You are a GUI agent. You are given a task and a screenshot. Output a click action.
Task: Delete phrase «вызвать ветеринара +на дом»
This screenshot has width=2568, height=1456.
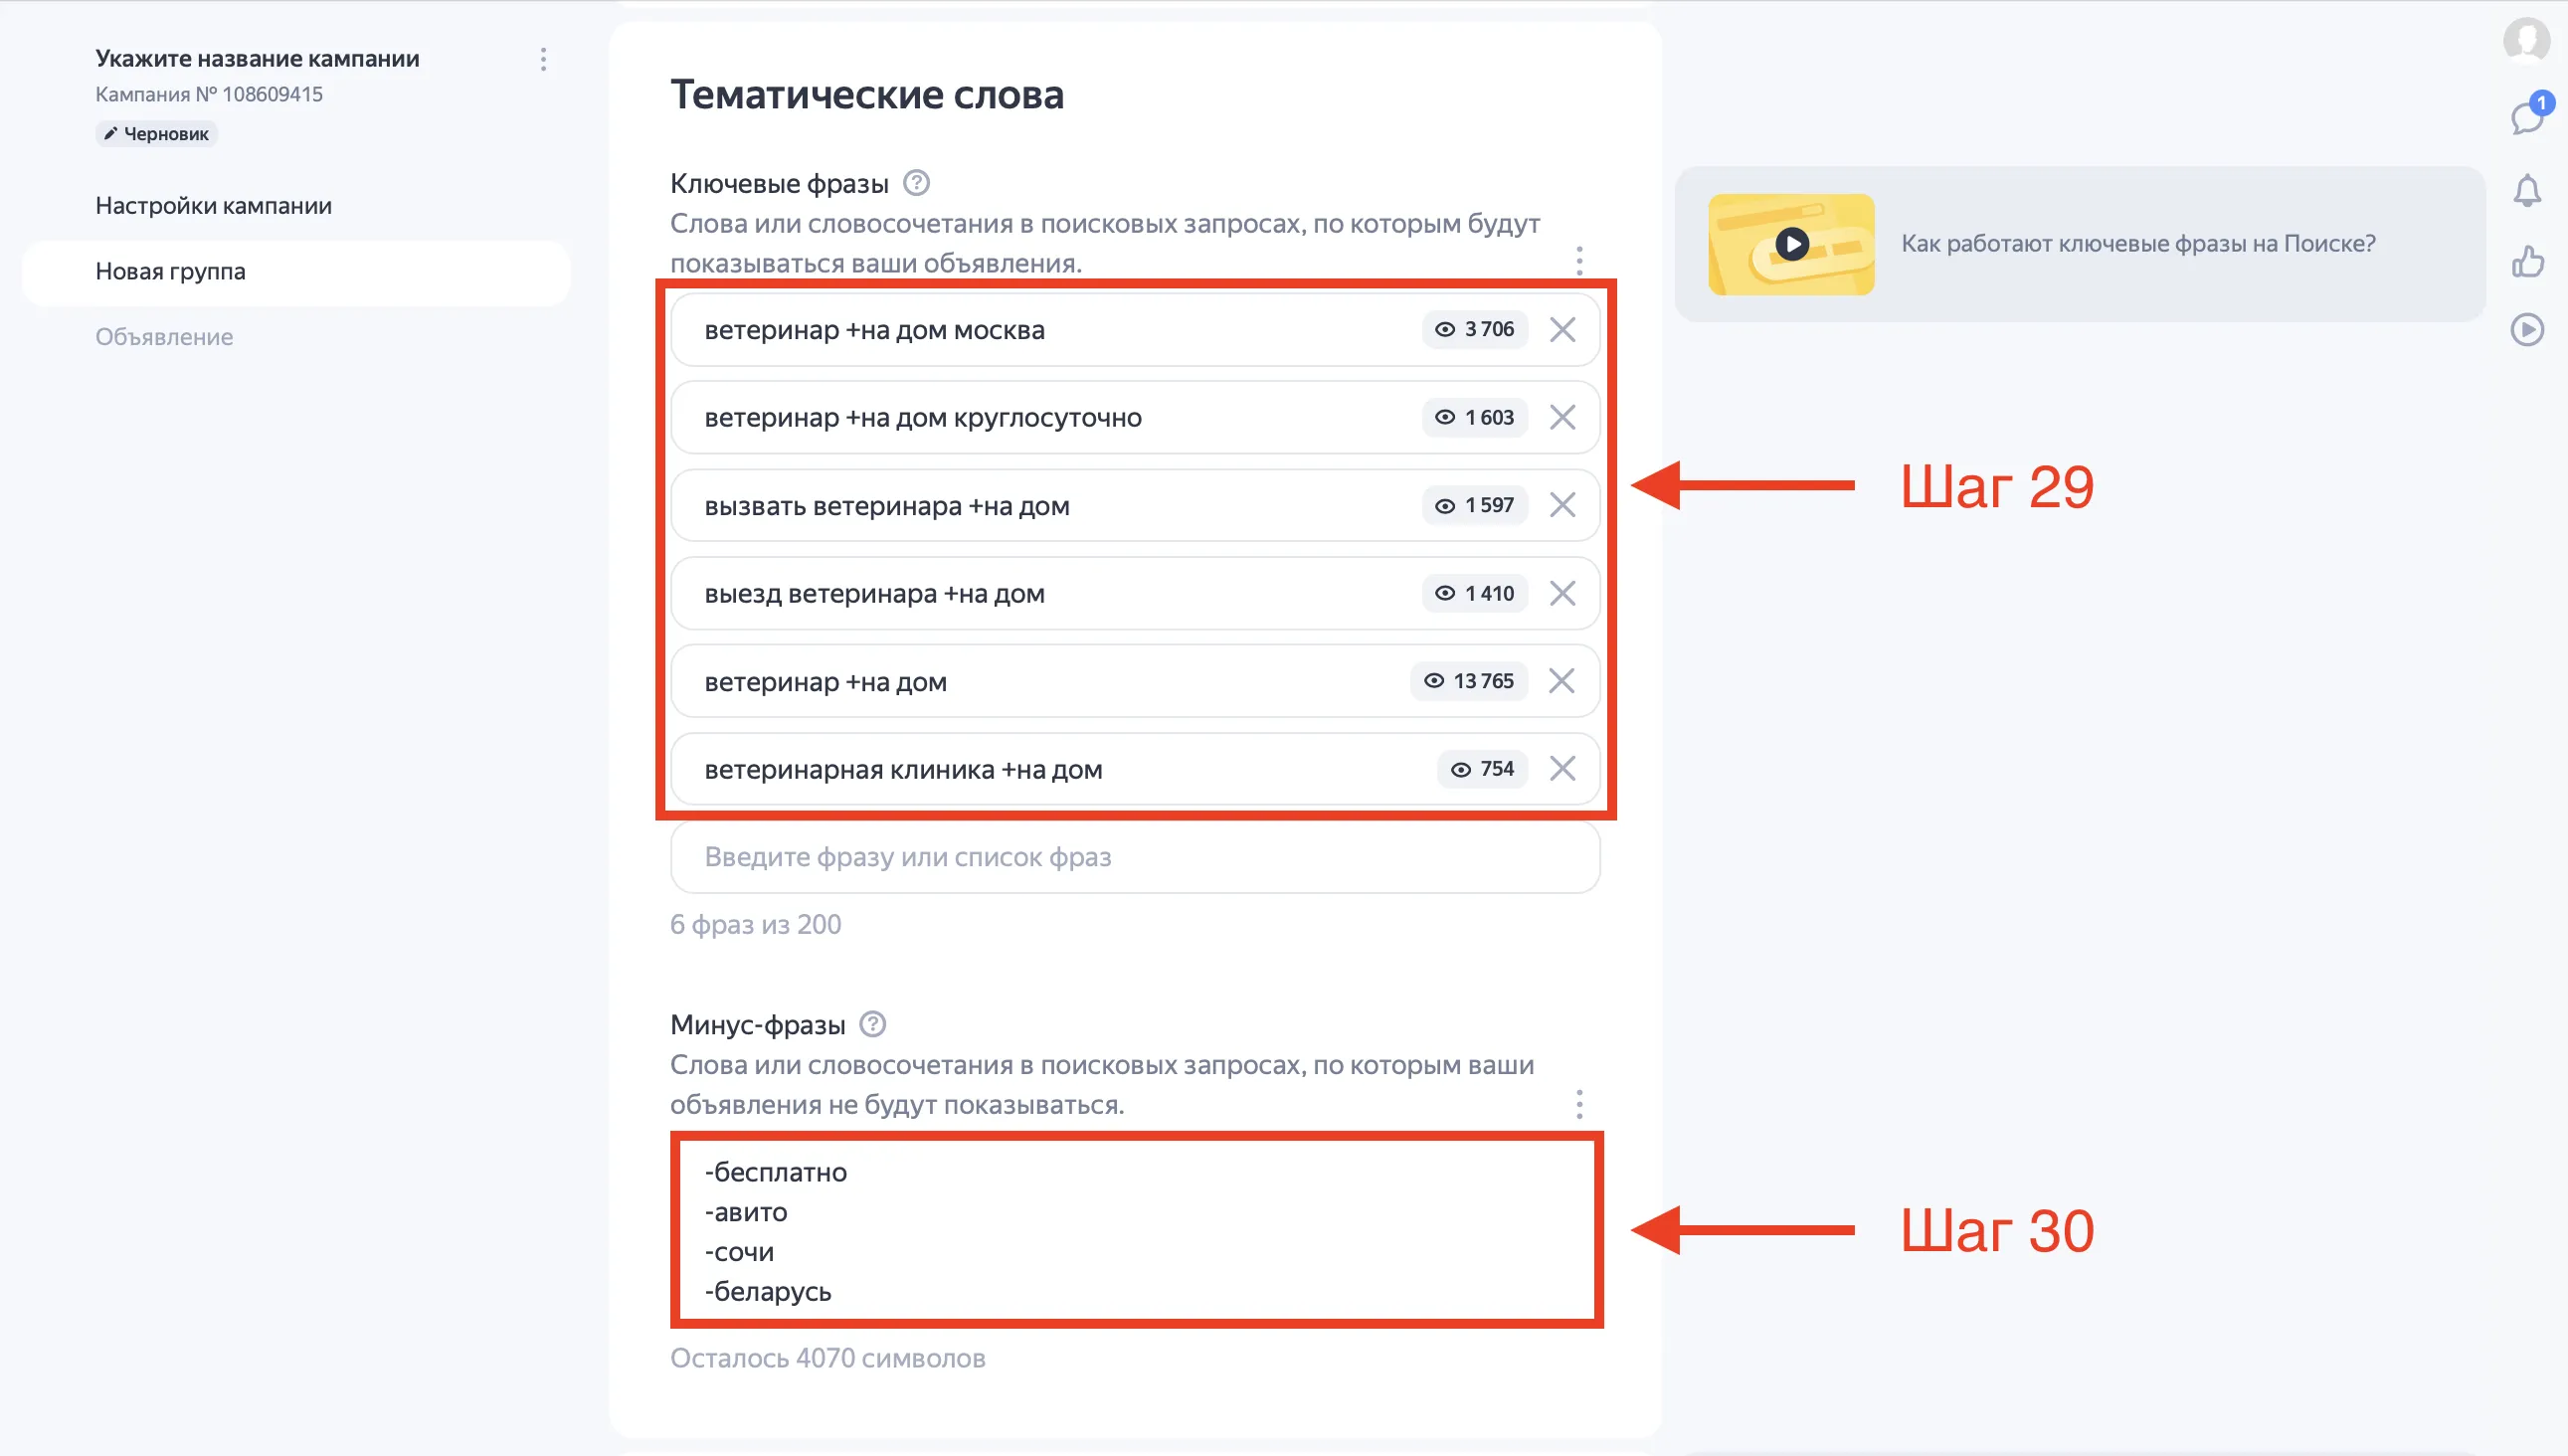pos(1563,505)
